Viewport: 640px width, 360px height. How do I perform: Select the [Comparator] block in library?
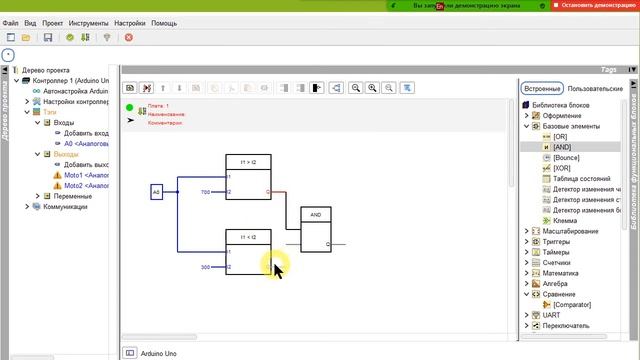[x=572, y=305]
